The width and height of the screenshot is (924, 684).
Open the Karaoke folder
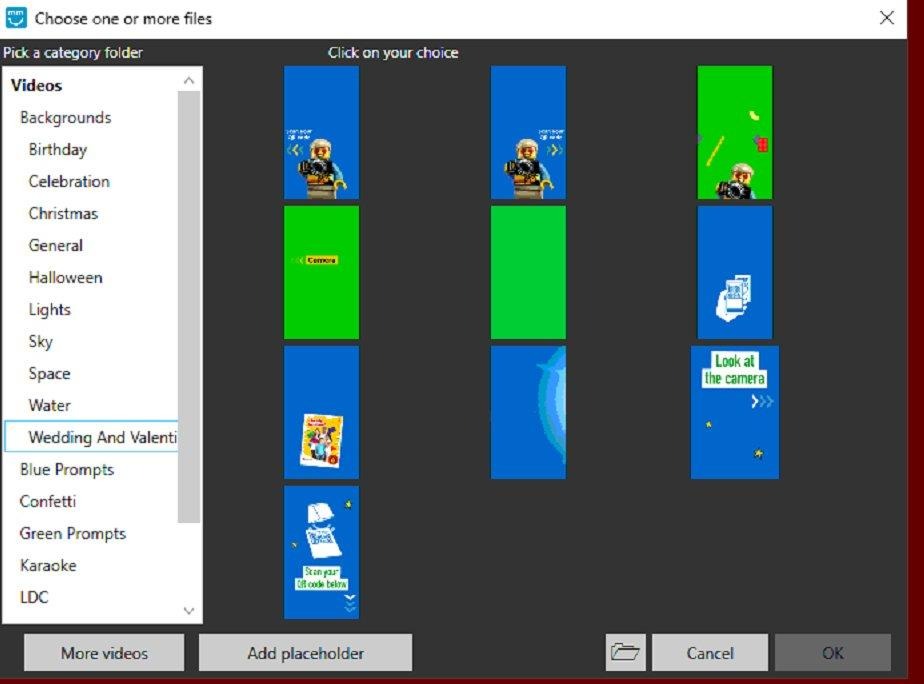click(48, 566)
